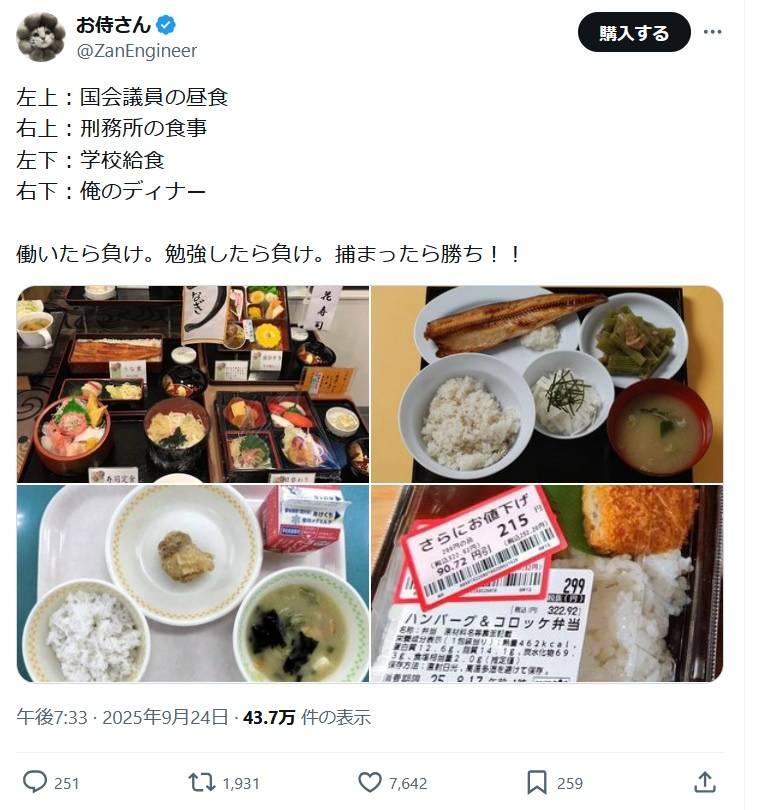Image resolution: width=761 pixels, height=810 pixels.
Task: Open the three-dot more options menu
Action: [x=712, y=32]
